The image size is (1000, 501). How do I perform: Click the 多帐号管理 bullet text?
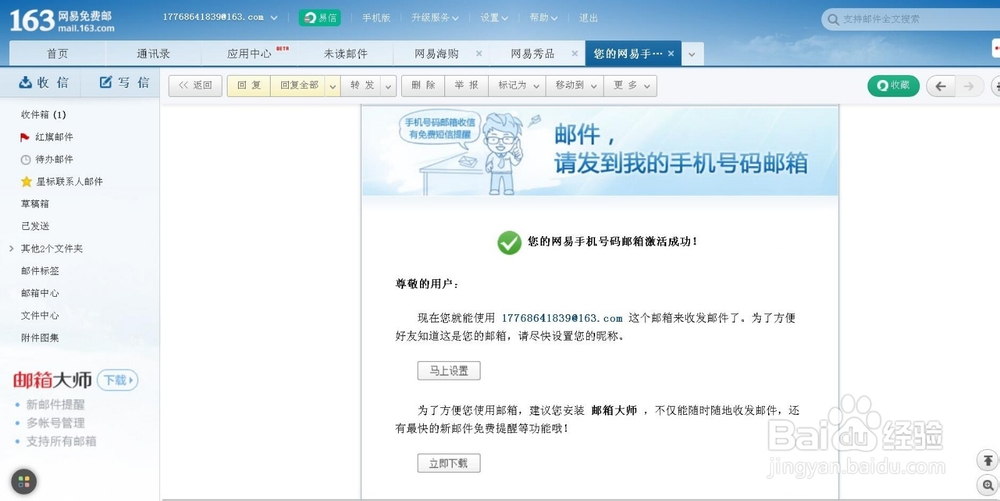(x=55, y=423)
